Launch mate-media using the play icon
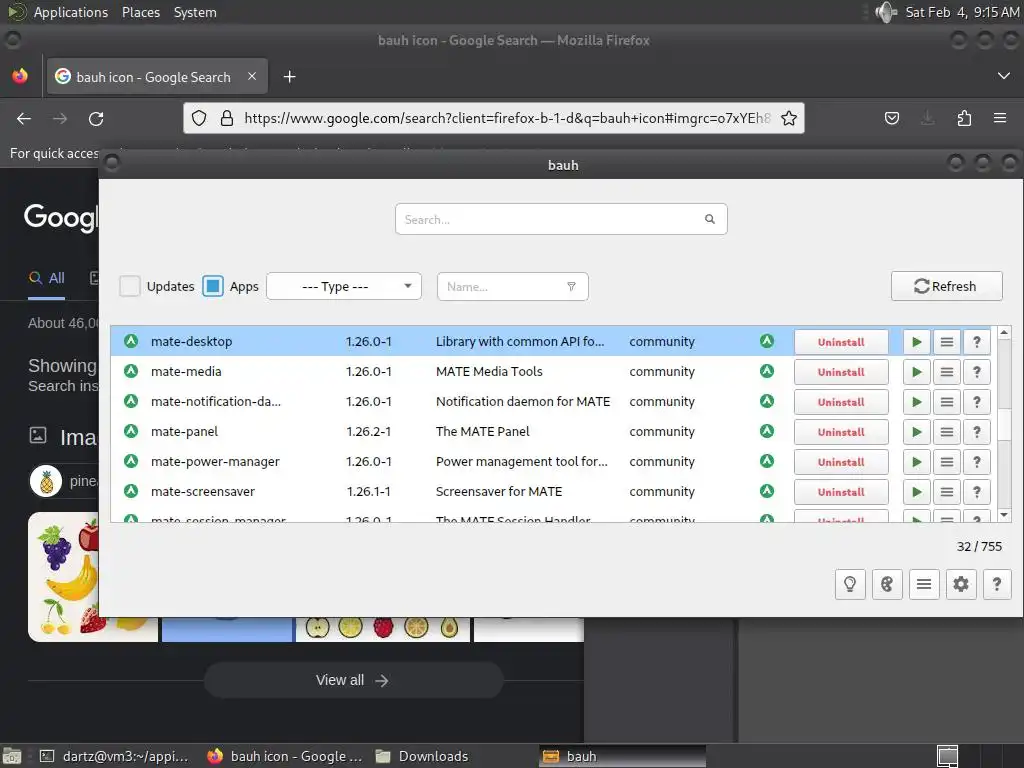 [x=916, y=372]
